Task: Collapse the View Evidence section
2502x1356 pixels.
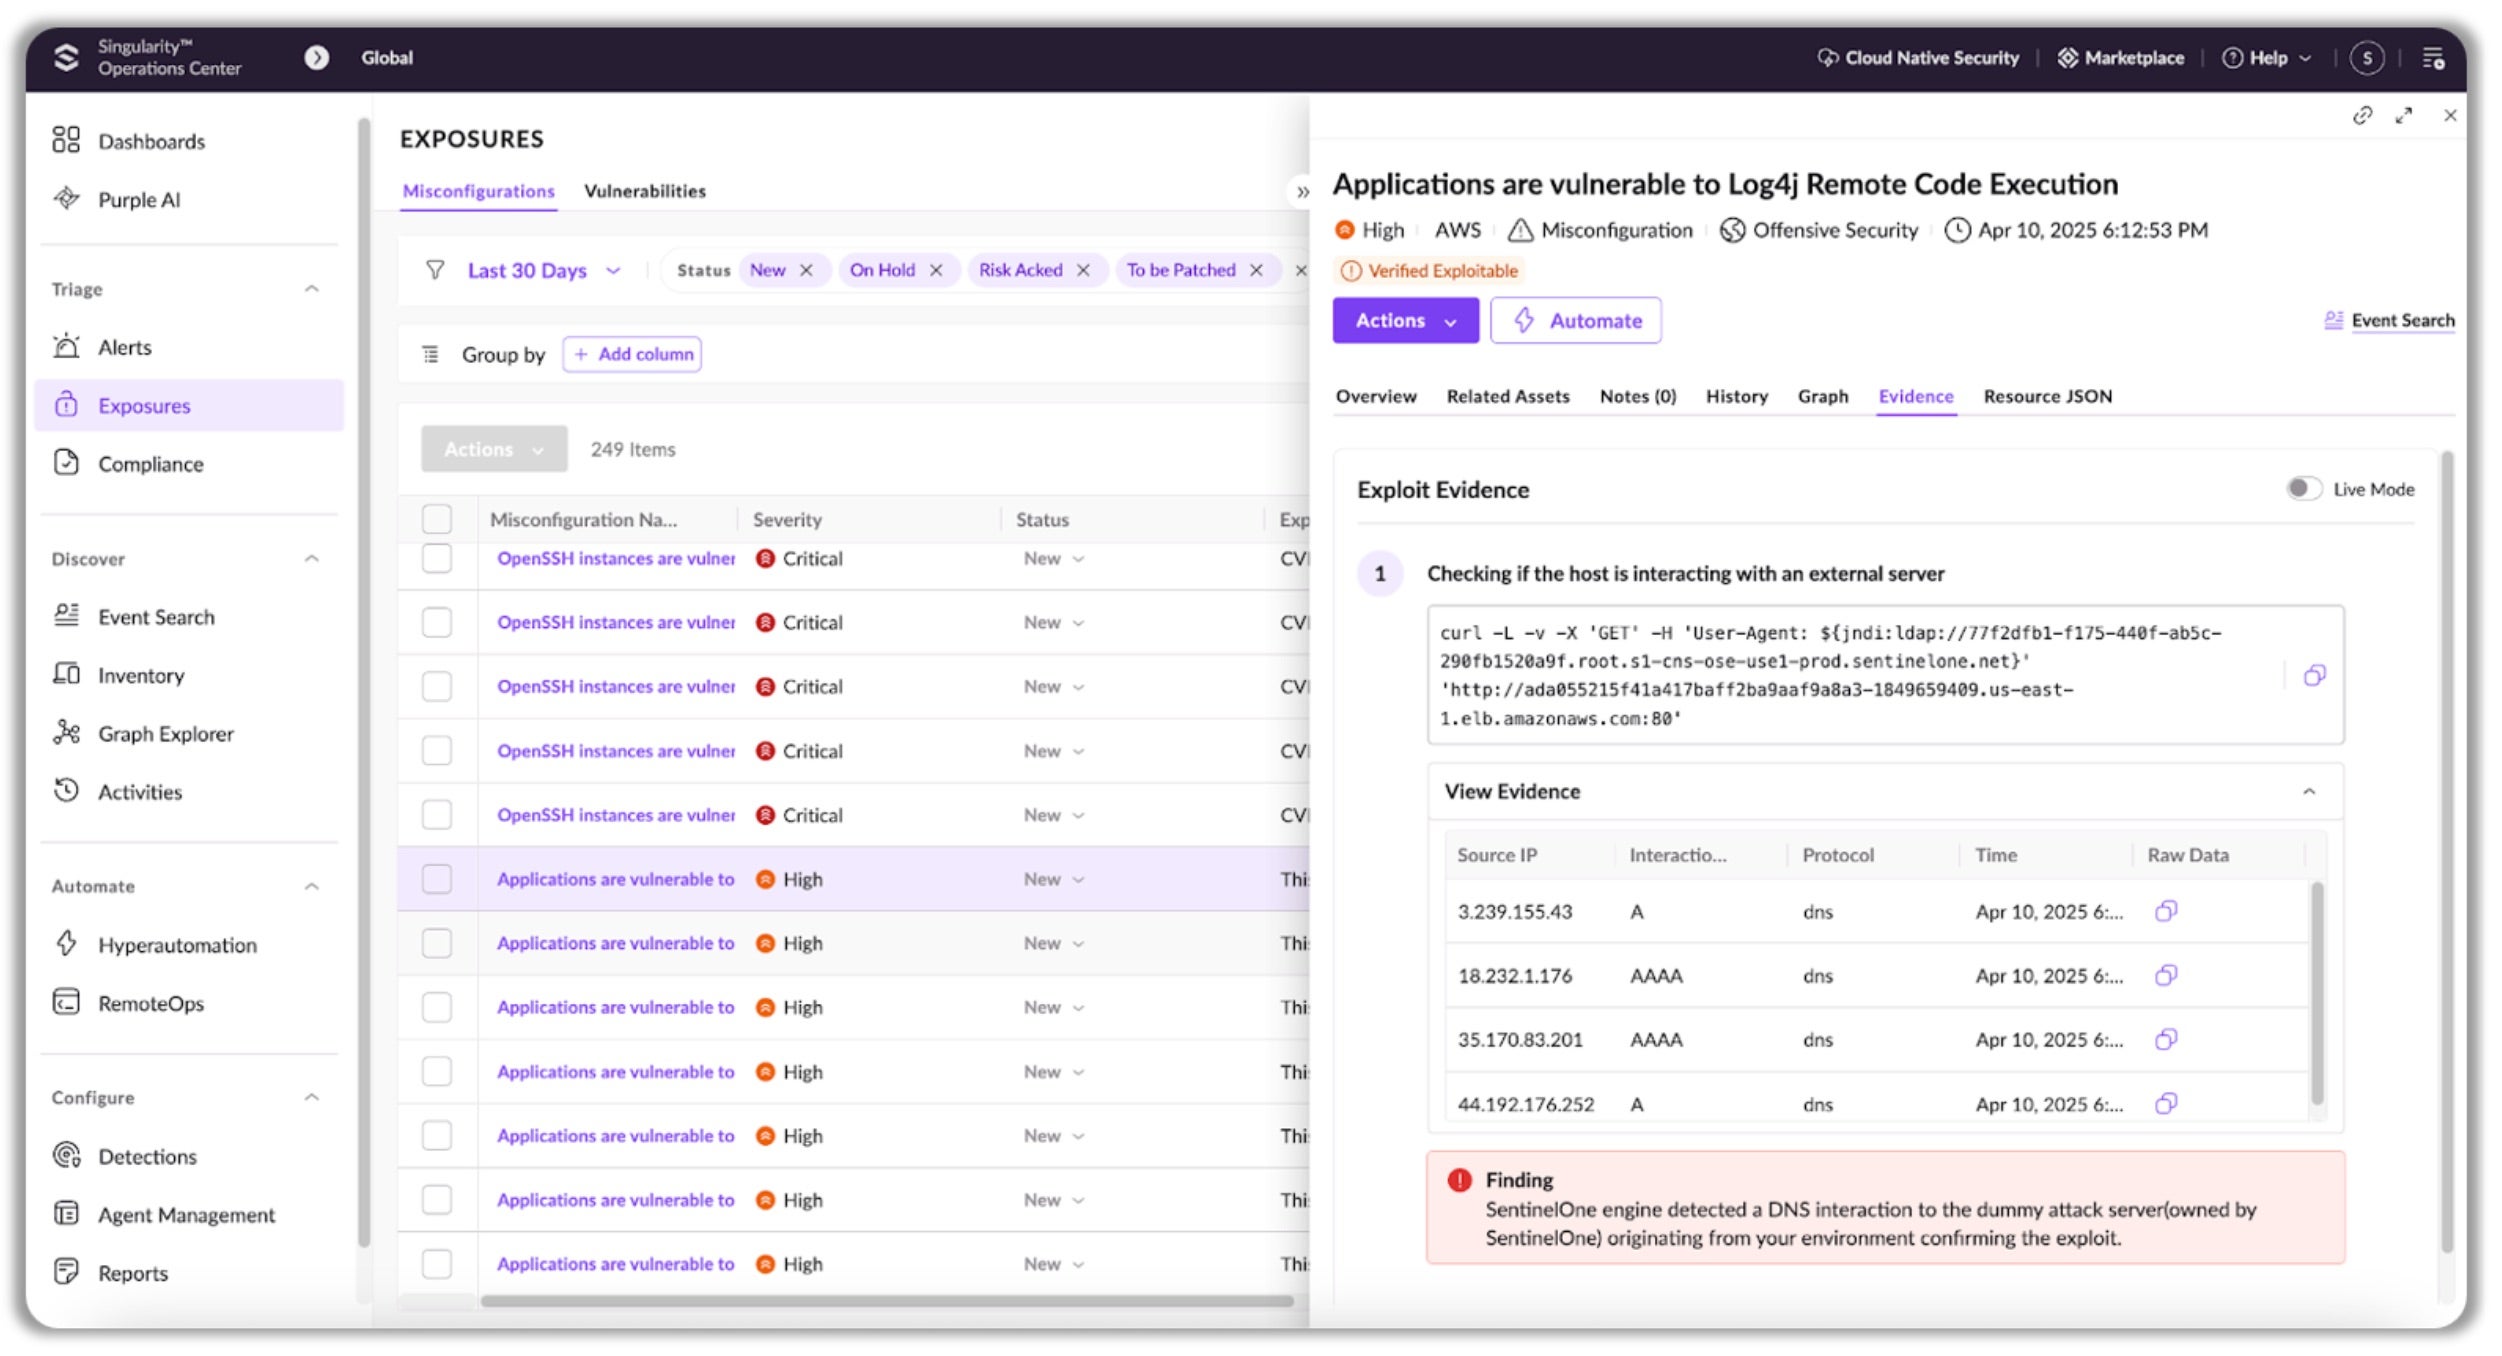Action: (x=2308, y=792)
